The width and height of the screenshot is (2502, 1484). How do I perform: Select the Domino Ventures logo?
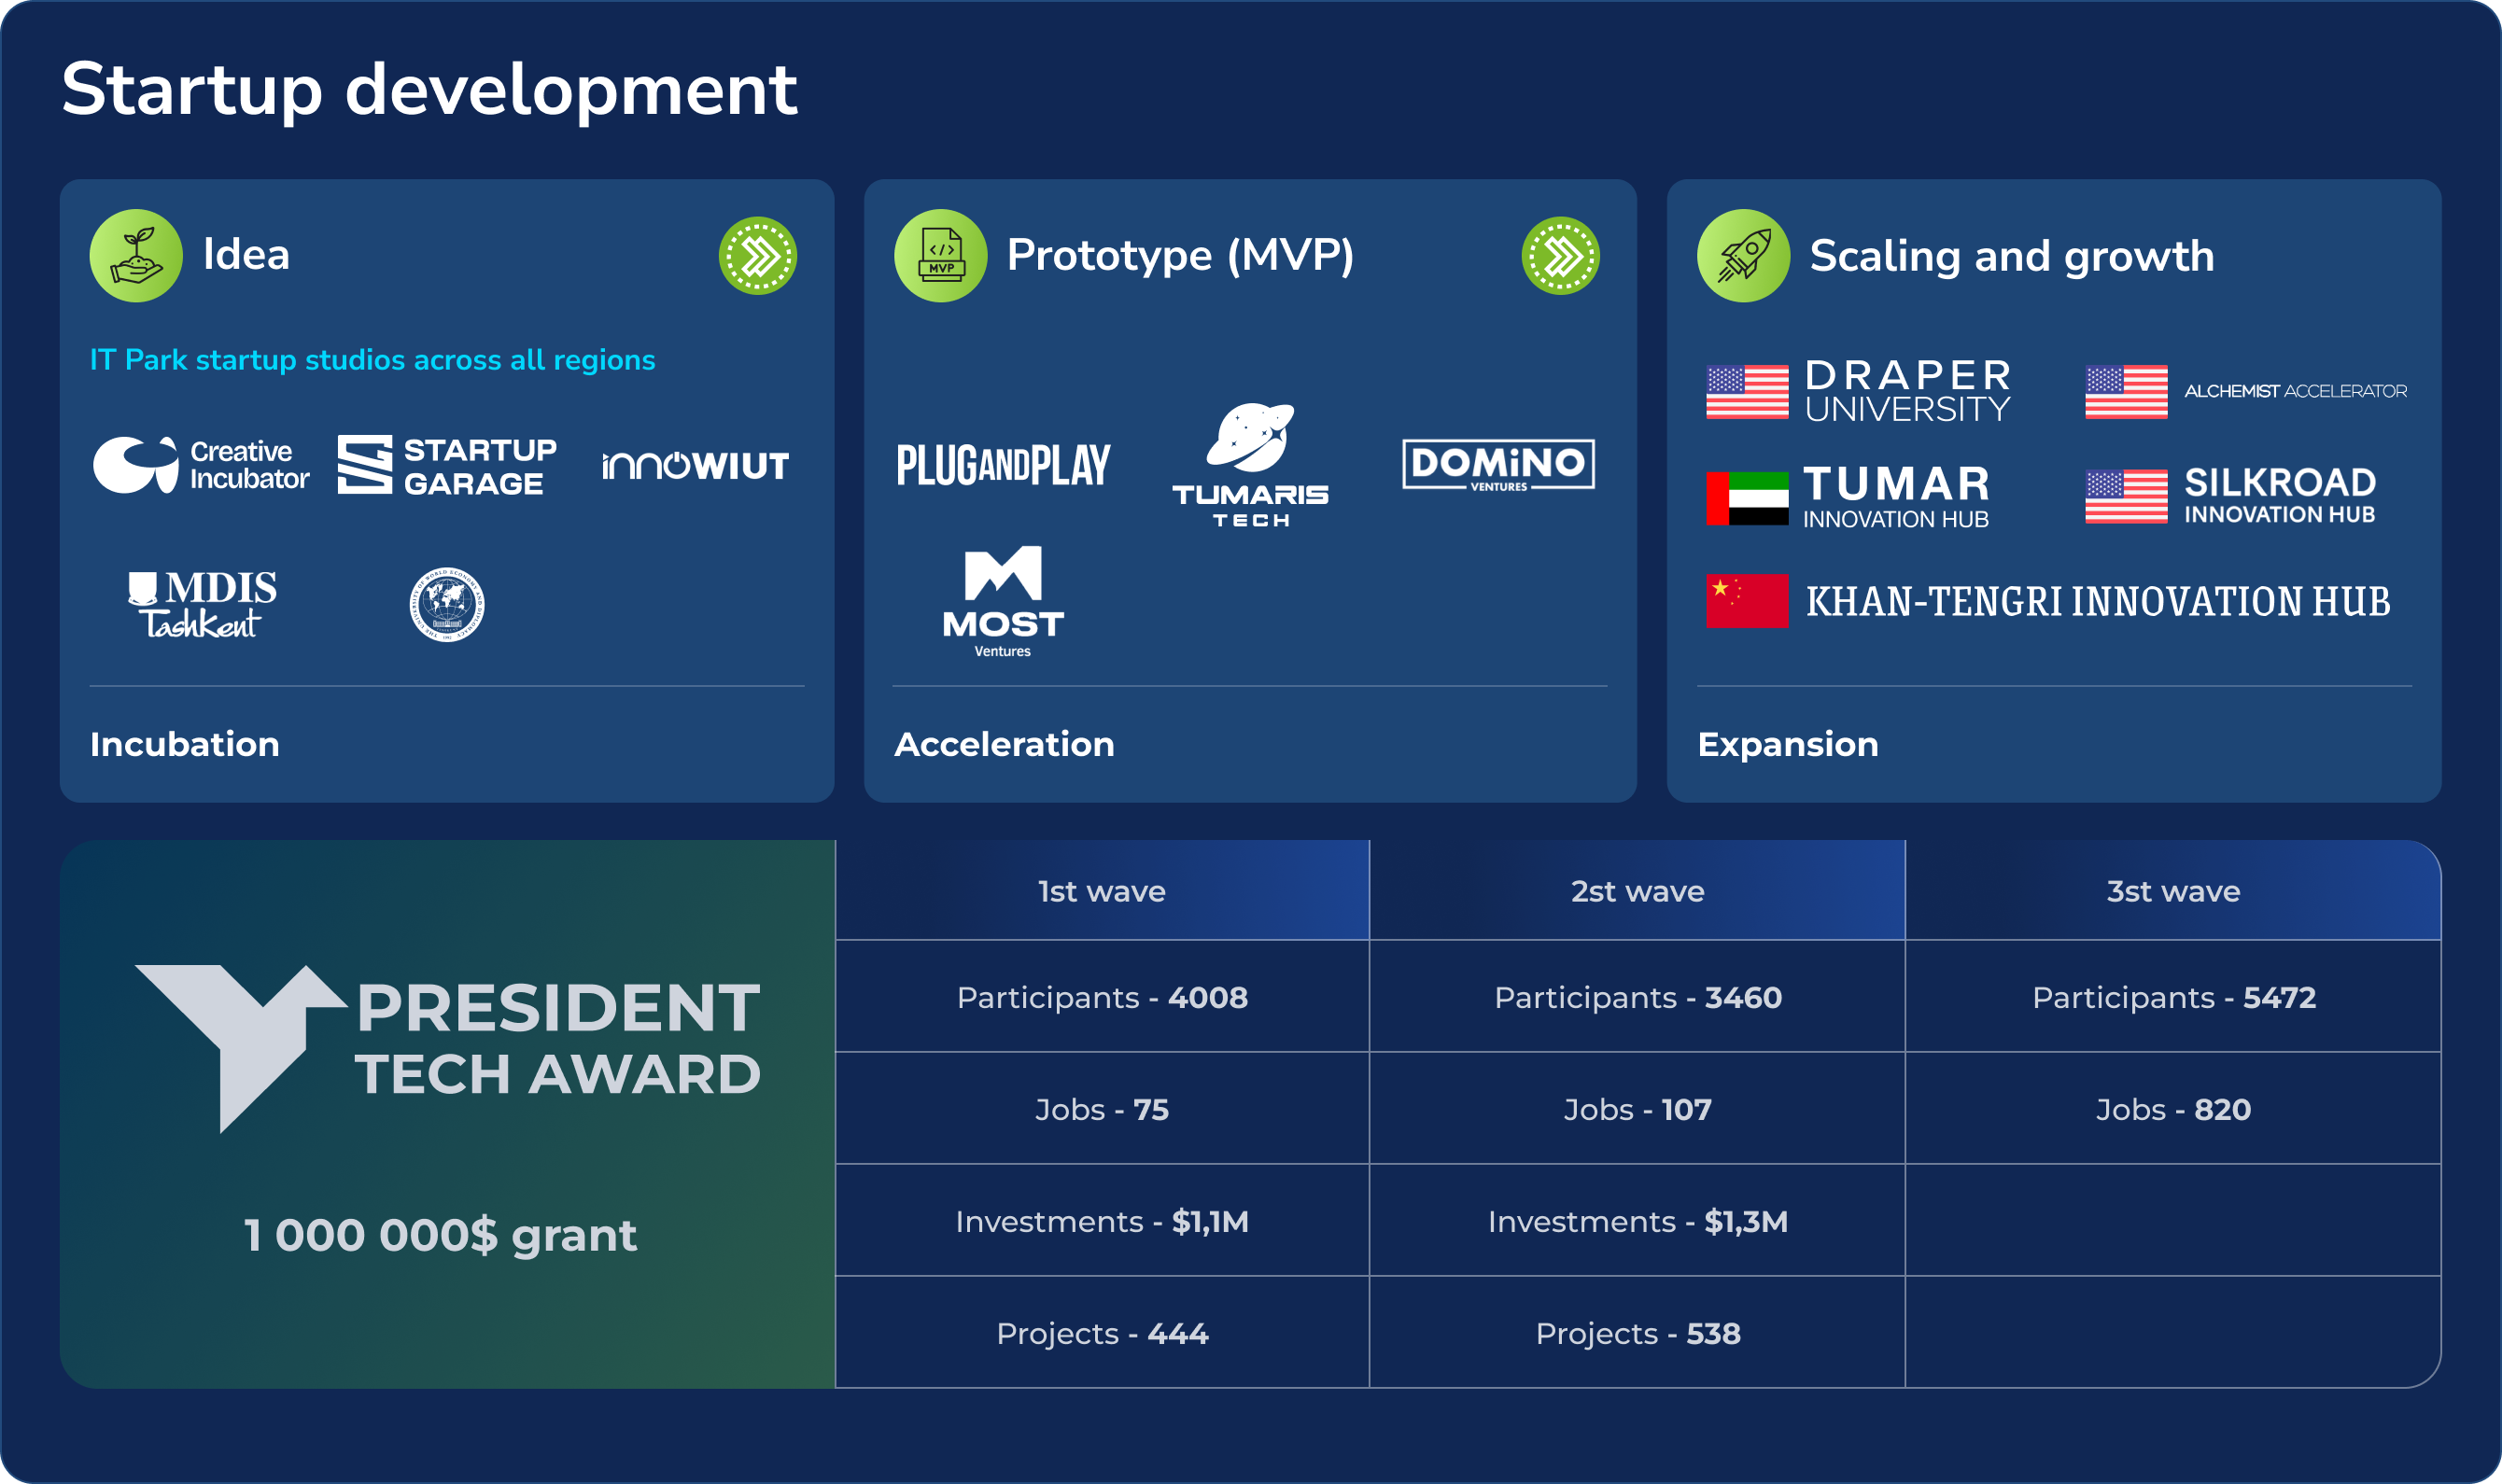pos(1498,465)
